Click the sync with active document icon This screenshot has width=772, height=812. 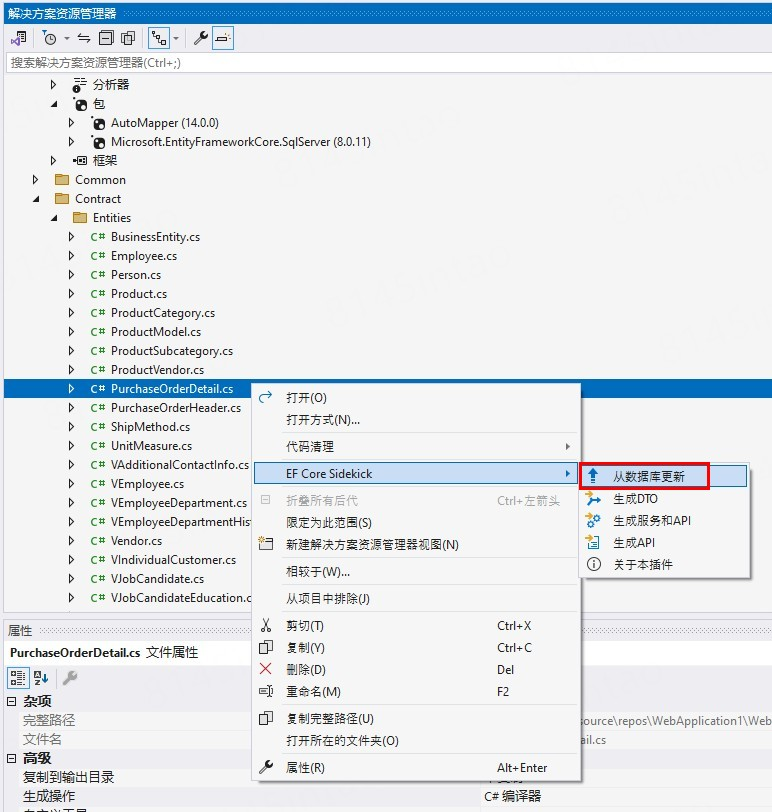(84, 38)
